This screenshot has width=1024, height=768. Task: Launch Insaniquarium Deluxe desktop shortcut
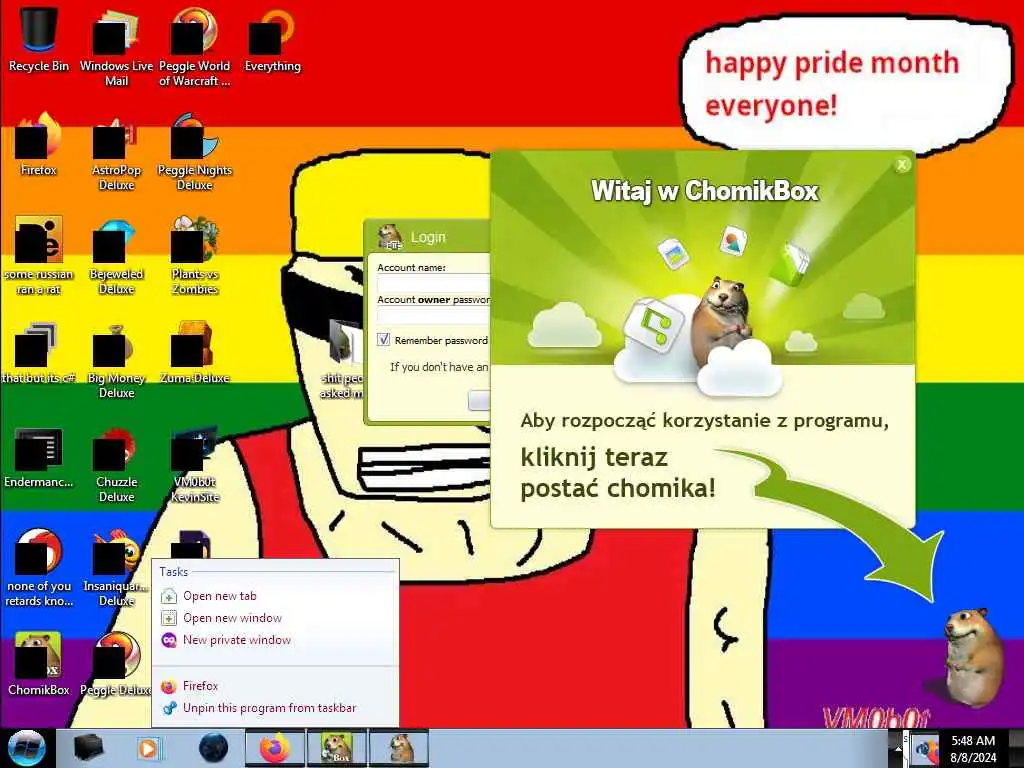[x=116, y=568]
